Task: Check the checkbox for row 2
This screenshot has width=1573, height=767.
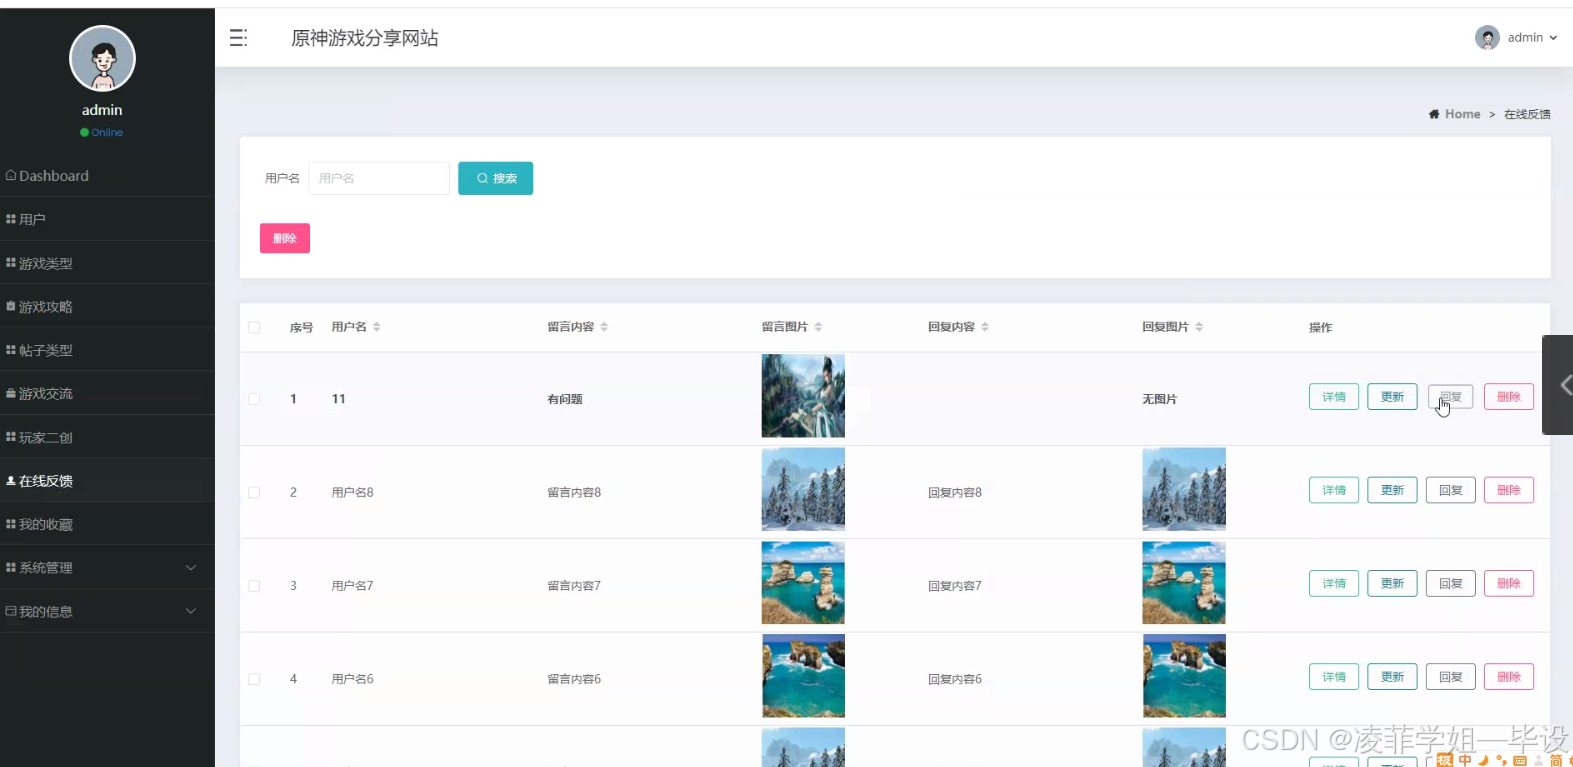Action: click(x=254, y=492)
